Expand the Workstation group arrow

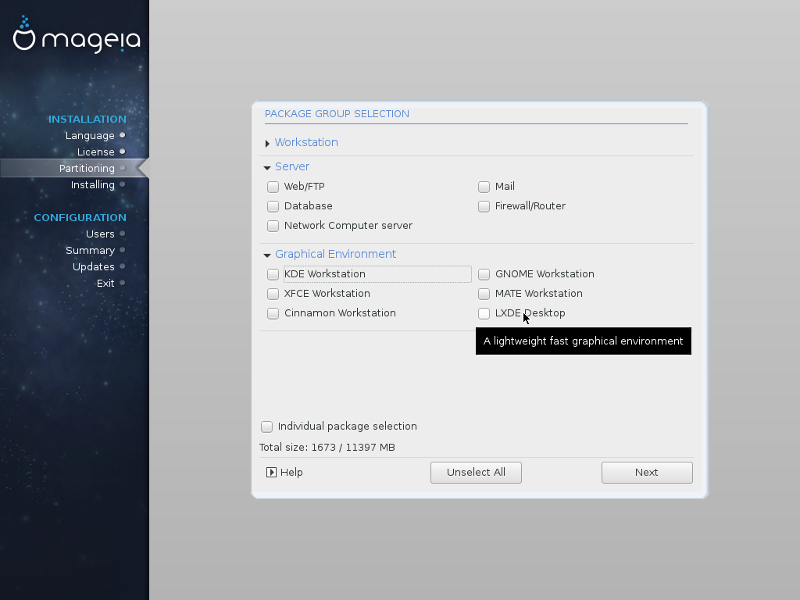267,143
